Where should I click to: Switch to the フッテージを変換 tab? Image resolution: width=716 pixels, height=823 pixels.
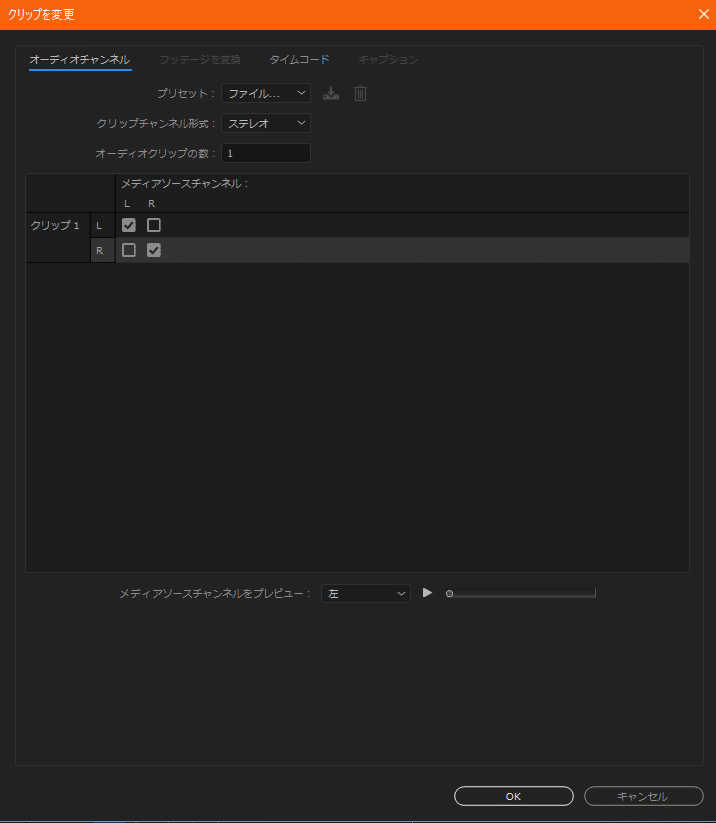click(200, 60)
